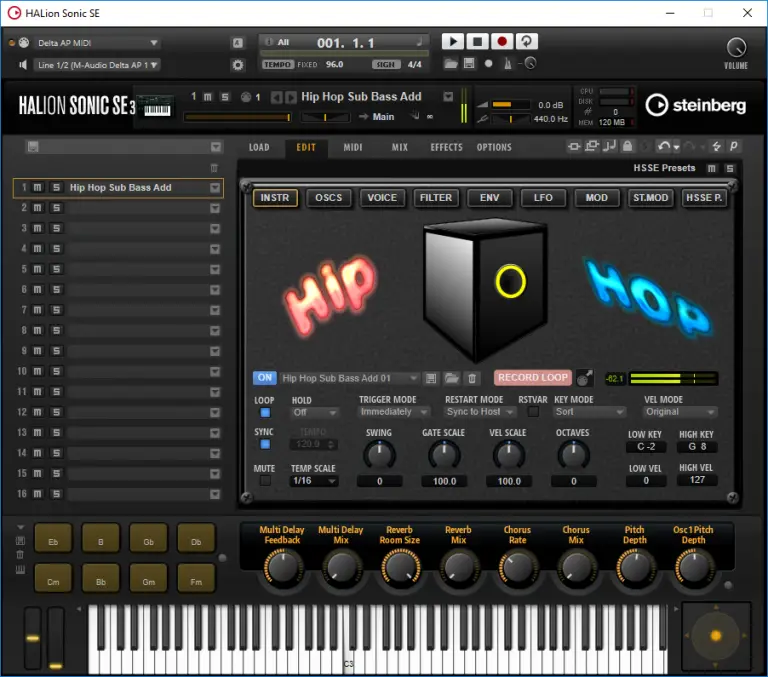Open the Restart Mode Sync to Host dropdown
The image size is (768, 677).
480,412
